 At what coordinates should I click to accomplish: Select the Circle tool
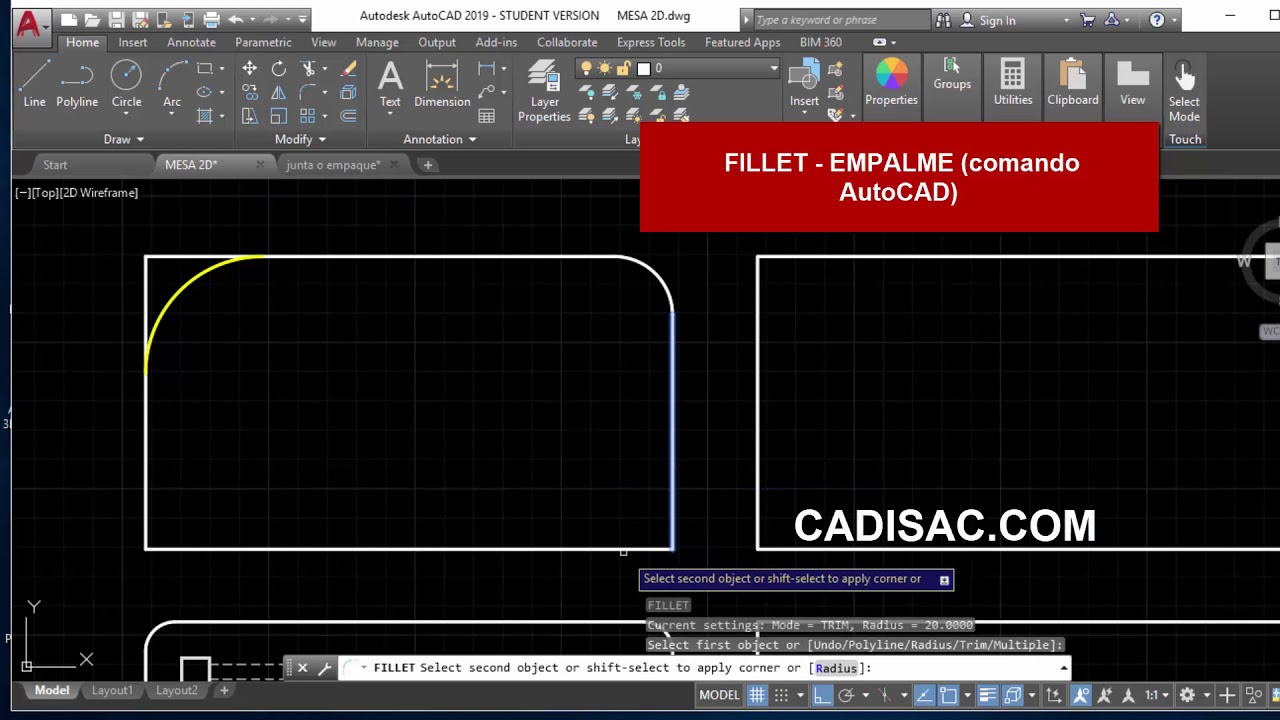pos(126,84)
